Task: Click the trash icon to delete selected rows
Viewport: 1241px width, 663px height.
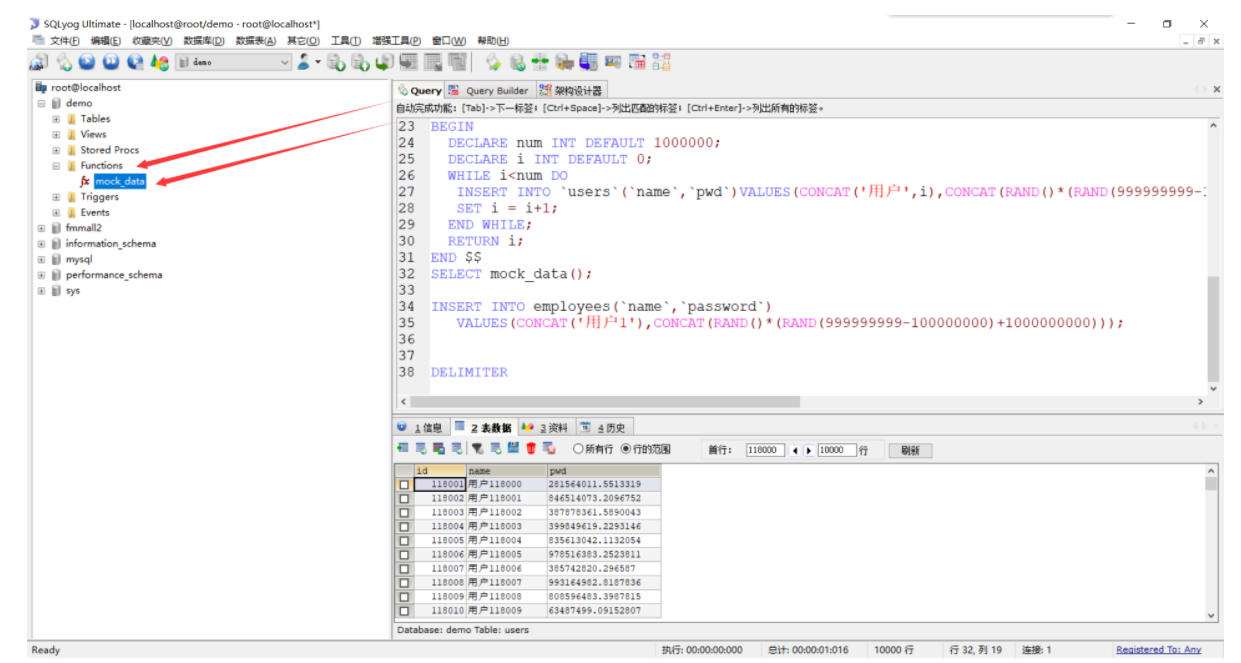Action: [x=531, y=449]
